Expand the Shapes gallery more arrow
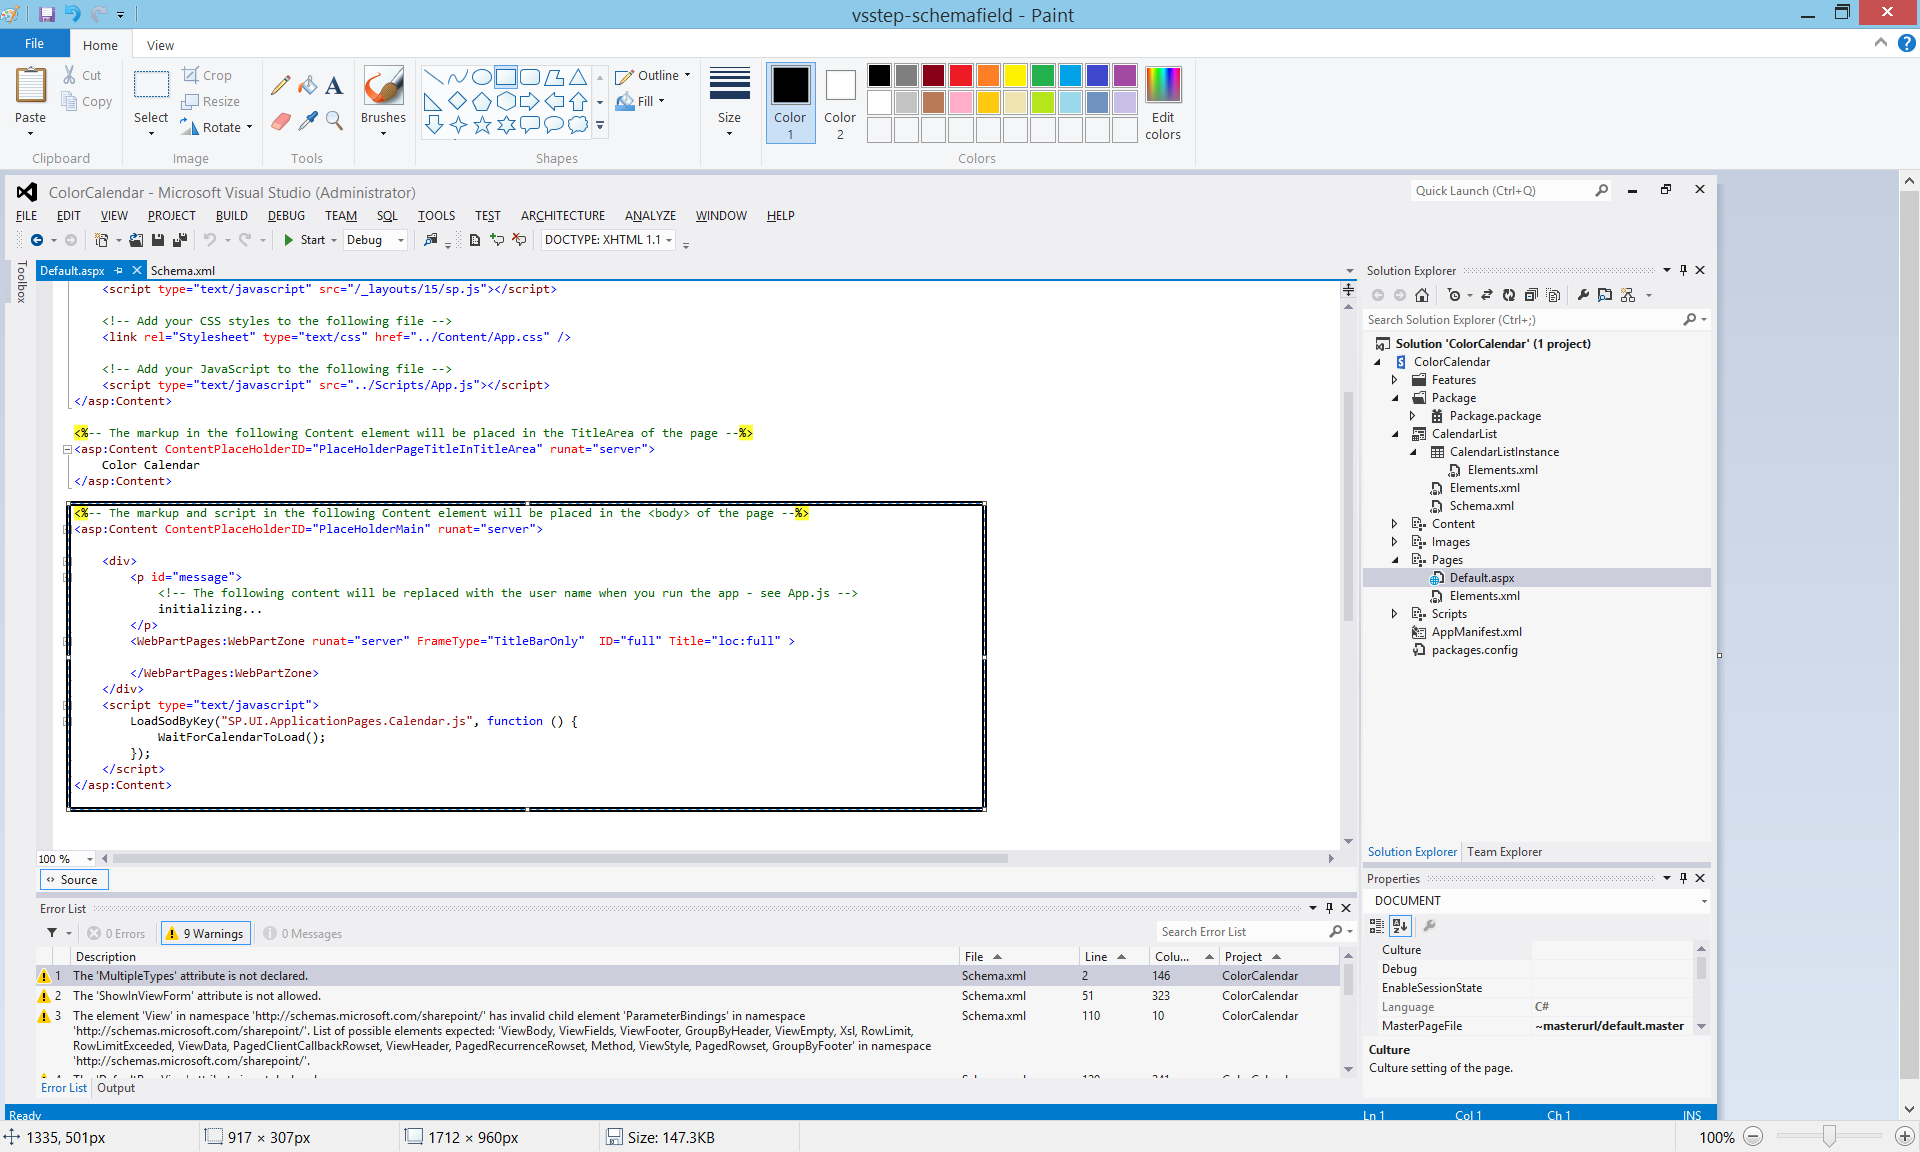 (x=600, y=126)
